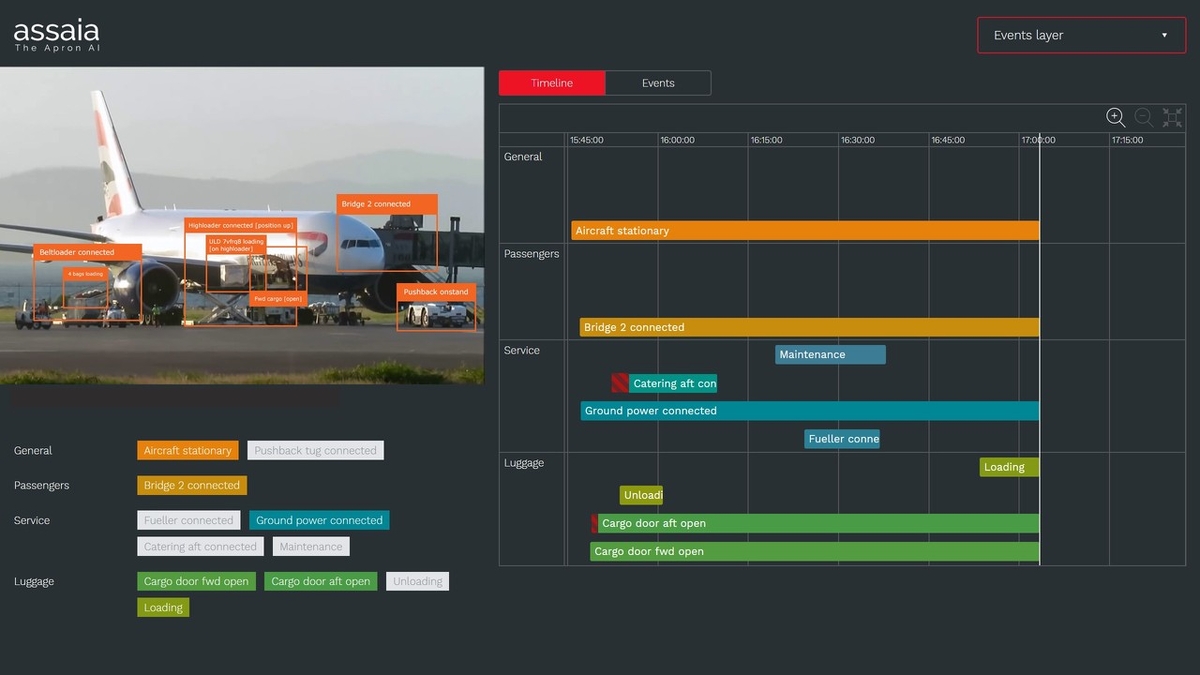This screenshot has height=675, width=1200.
Task: Select the Aircraft stationary timeline bar
Action: click(805, 231)
